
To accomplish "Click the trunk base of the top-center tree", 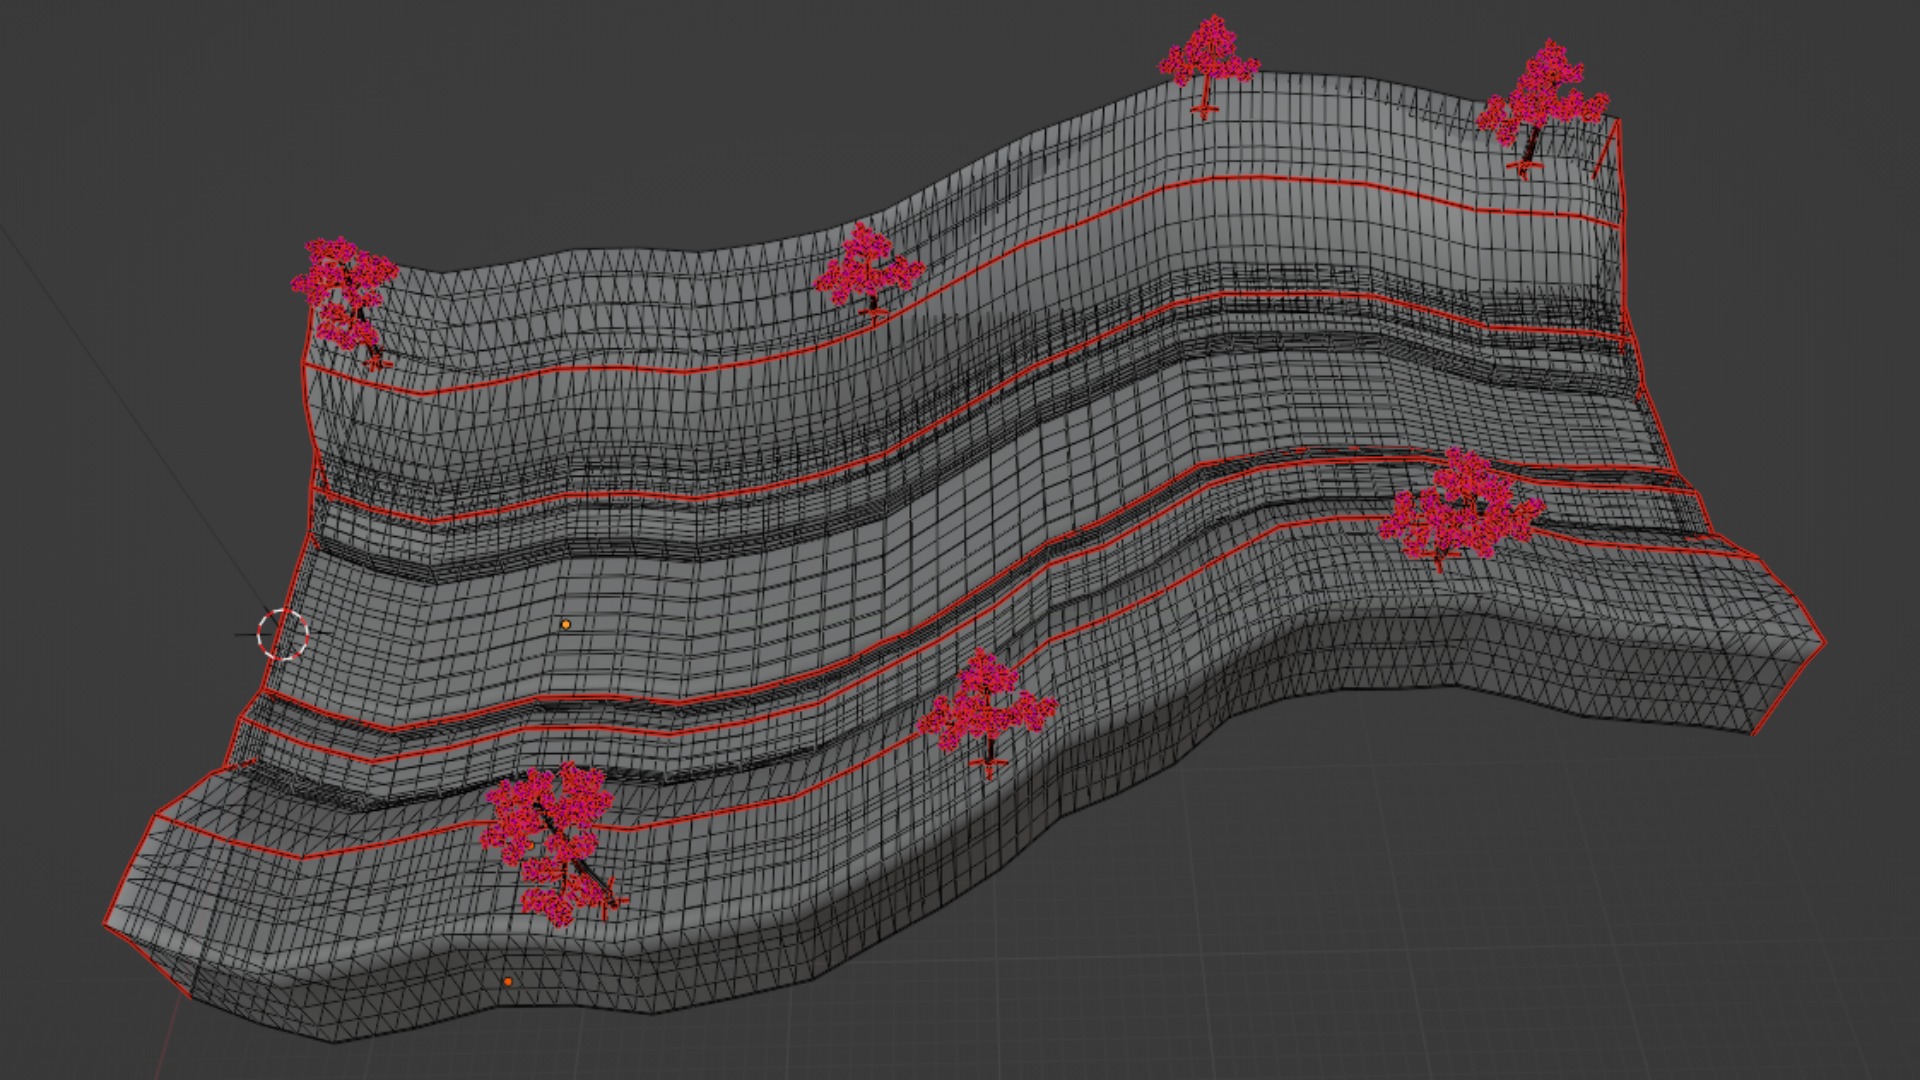I will click(1204, 106).
